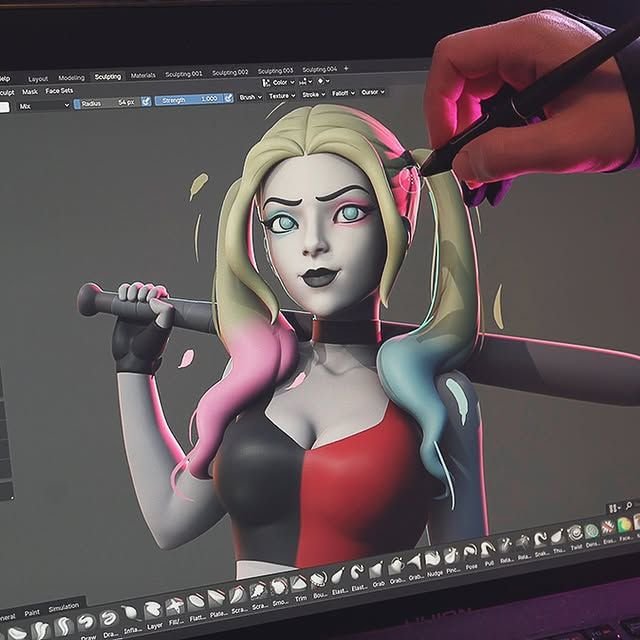
Task: Expand the Cursor settings dropdown
Action: (373, 92)
